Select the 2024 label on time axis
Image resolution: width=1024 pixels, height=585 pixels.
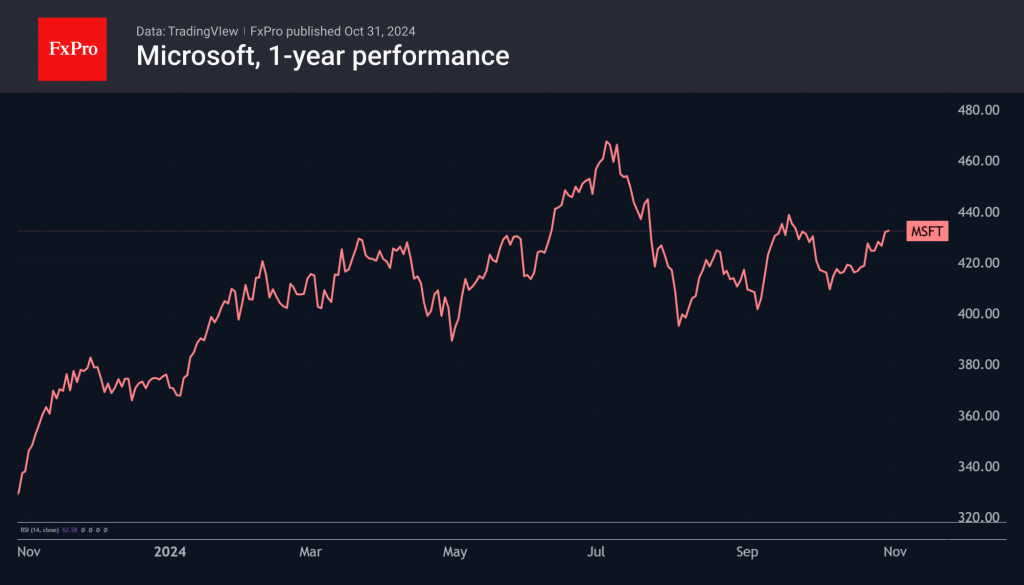click(169, 552)
